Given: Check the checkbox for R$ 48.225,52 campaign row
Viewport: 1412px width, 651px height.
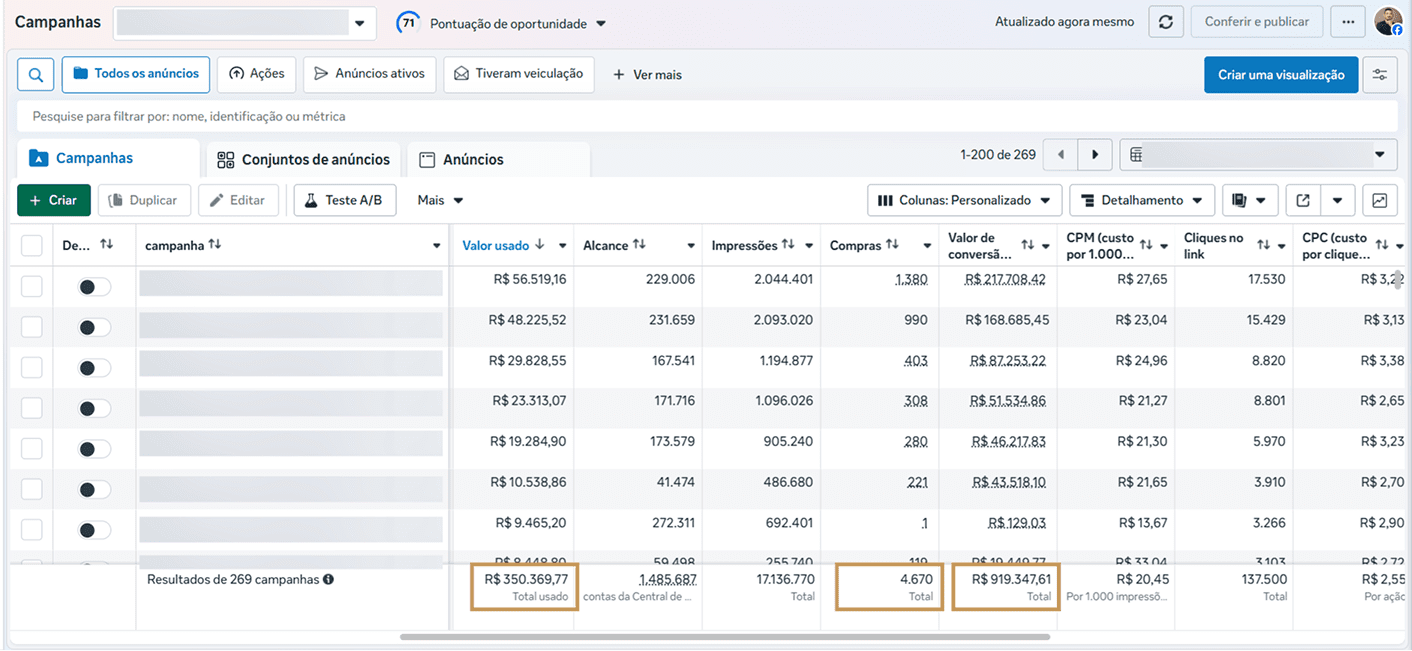Looking at the screenshot, I should [x=32, y=327].
